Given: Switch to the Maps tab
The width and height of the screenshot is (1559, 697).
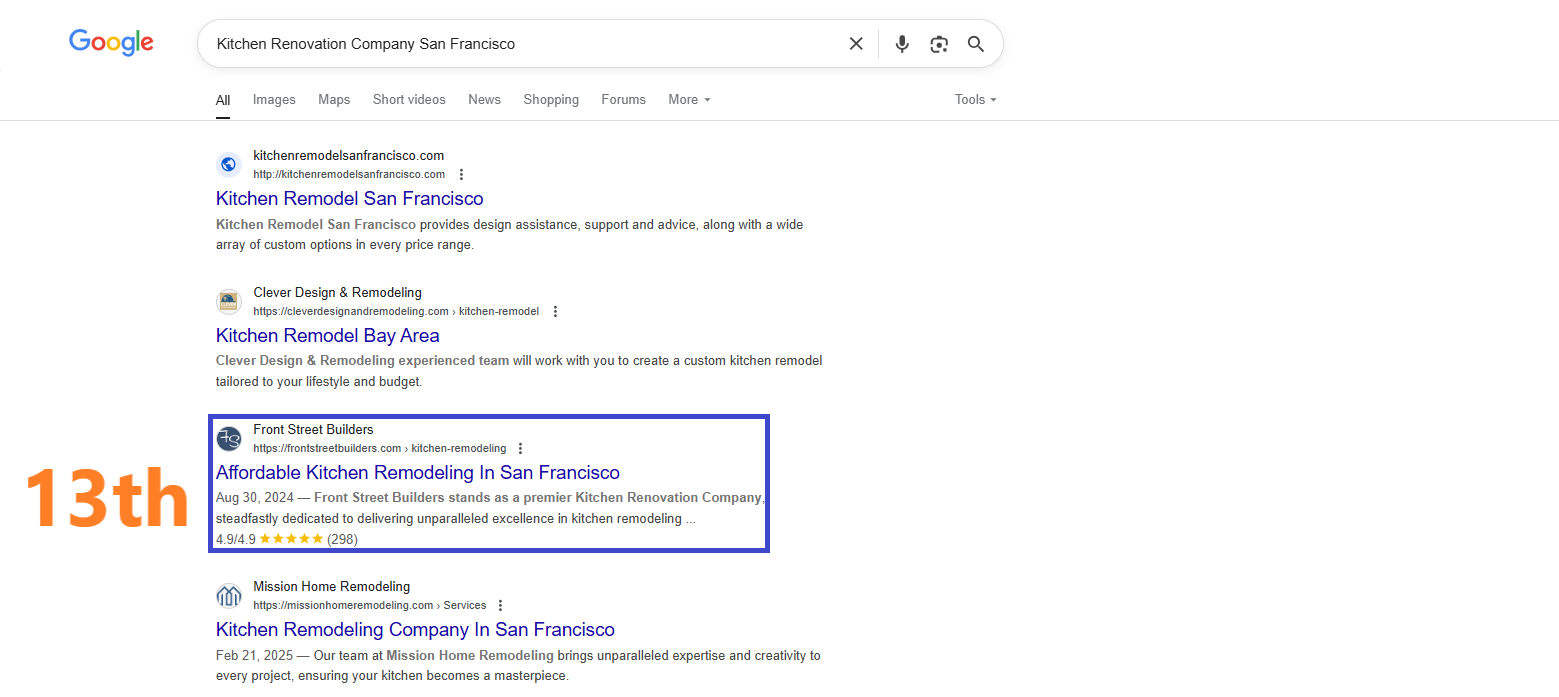Looking at the screenshot, I should (x=334, y=99).
